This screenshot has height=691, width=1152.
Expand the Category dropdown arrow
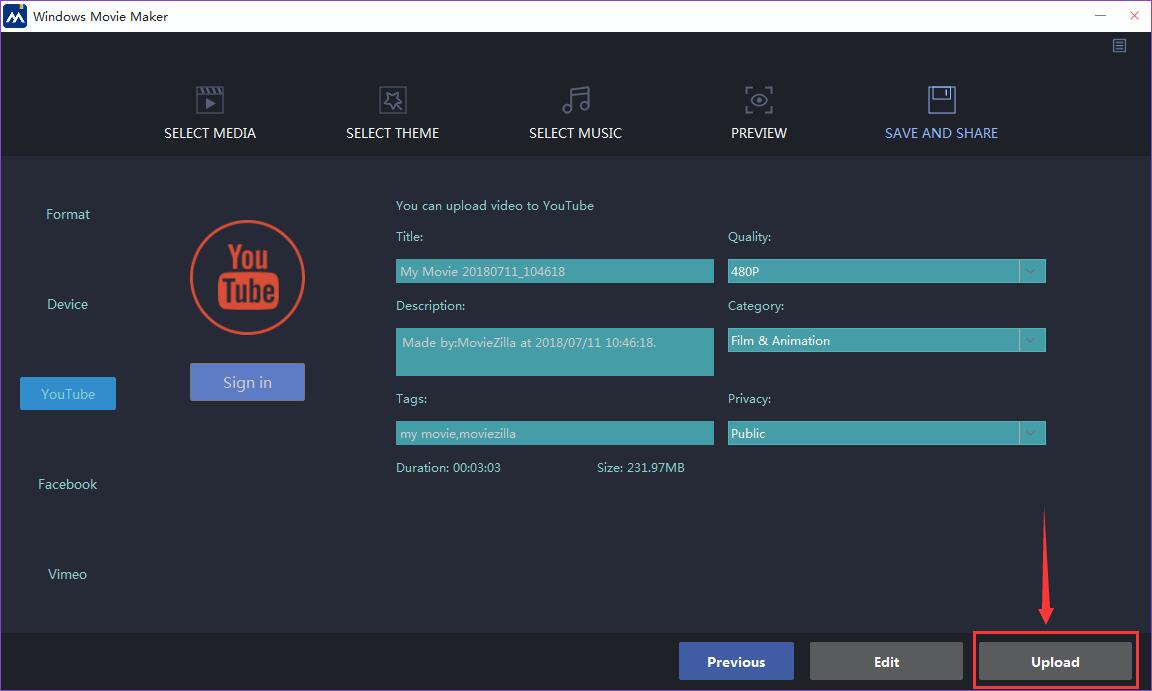(1032, 340)
